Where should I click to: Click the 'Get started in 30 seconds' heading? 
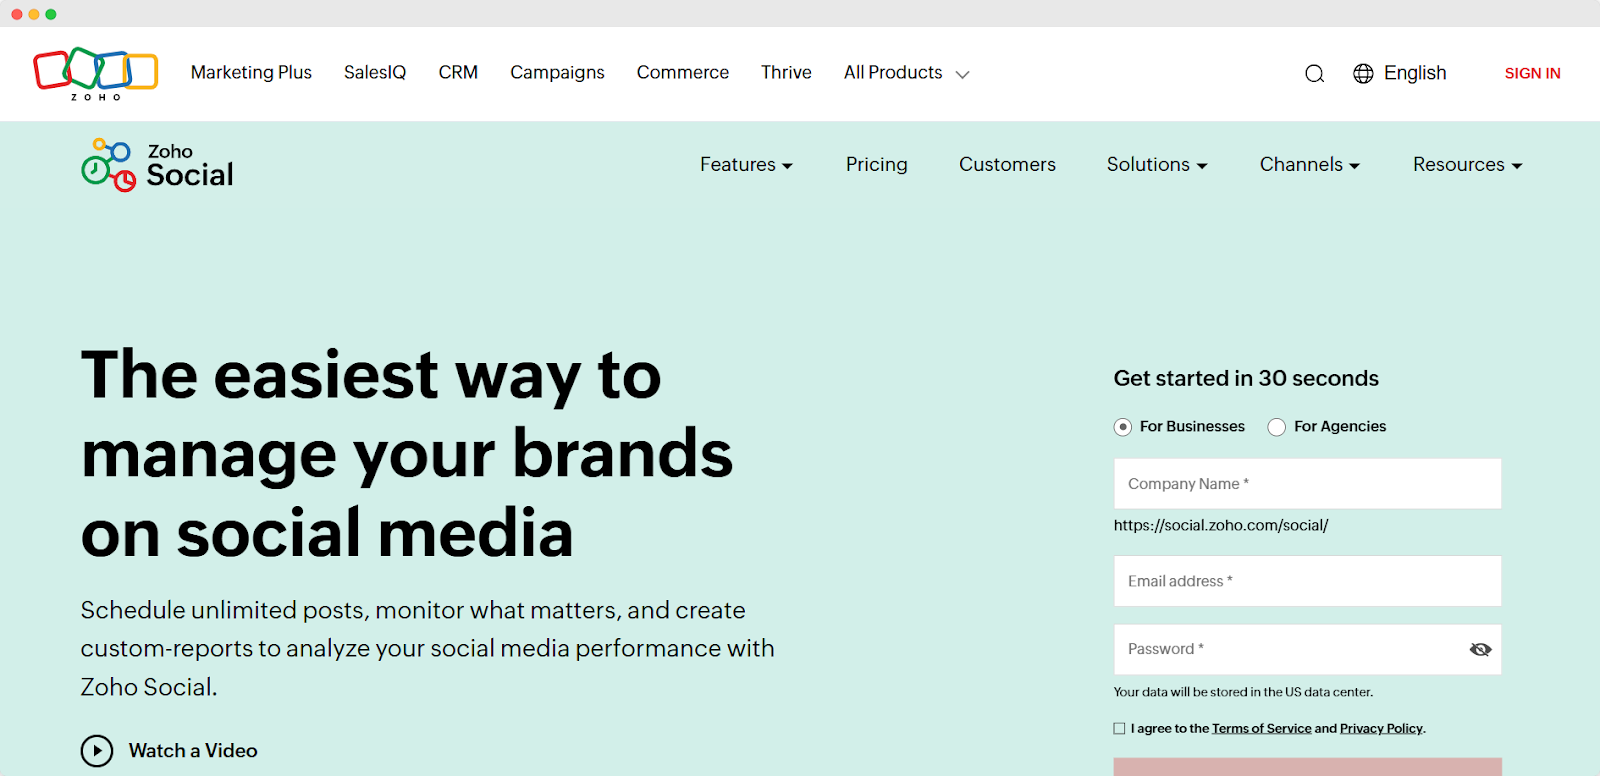[x=1246, y=379]
